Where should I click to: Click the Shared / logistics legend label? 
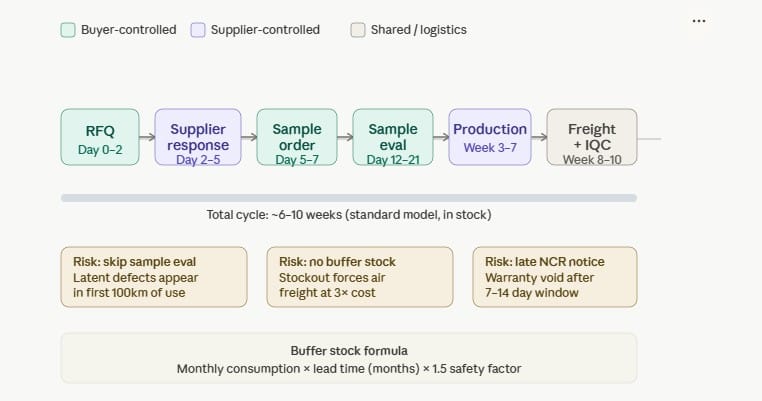[x=419, y=30]
